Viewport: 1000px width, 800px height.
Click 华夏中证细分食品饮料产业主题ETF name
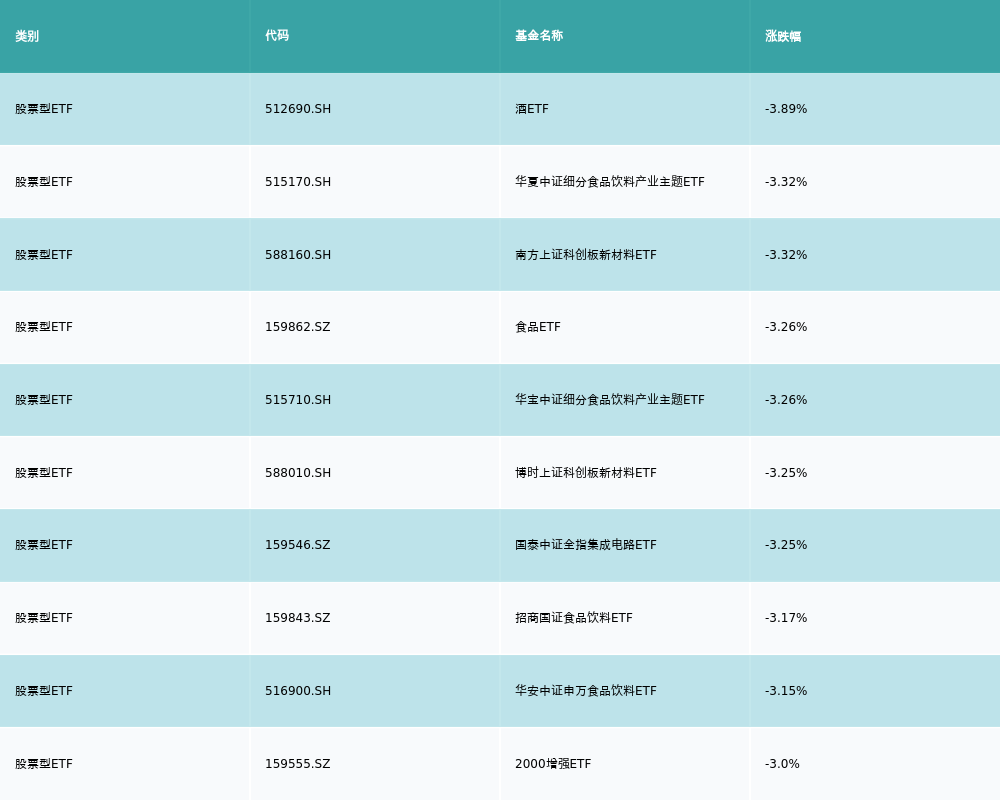(x=610, y=182)
